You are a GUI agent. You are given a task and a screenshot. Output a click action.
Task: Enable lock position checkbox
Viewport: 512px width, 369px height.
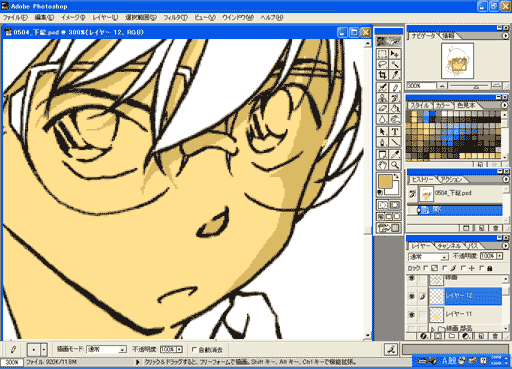point(463,268)
